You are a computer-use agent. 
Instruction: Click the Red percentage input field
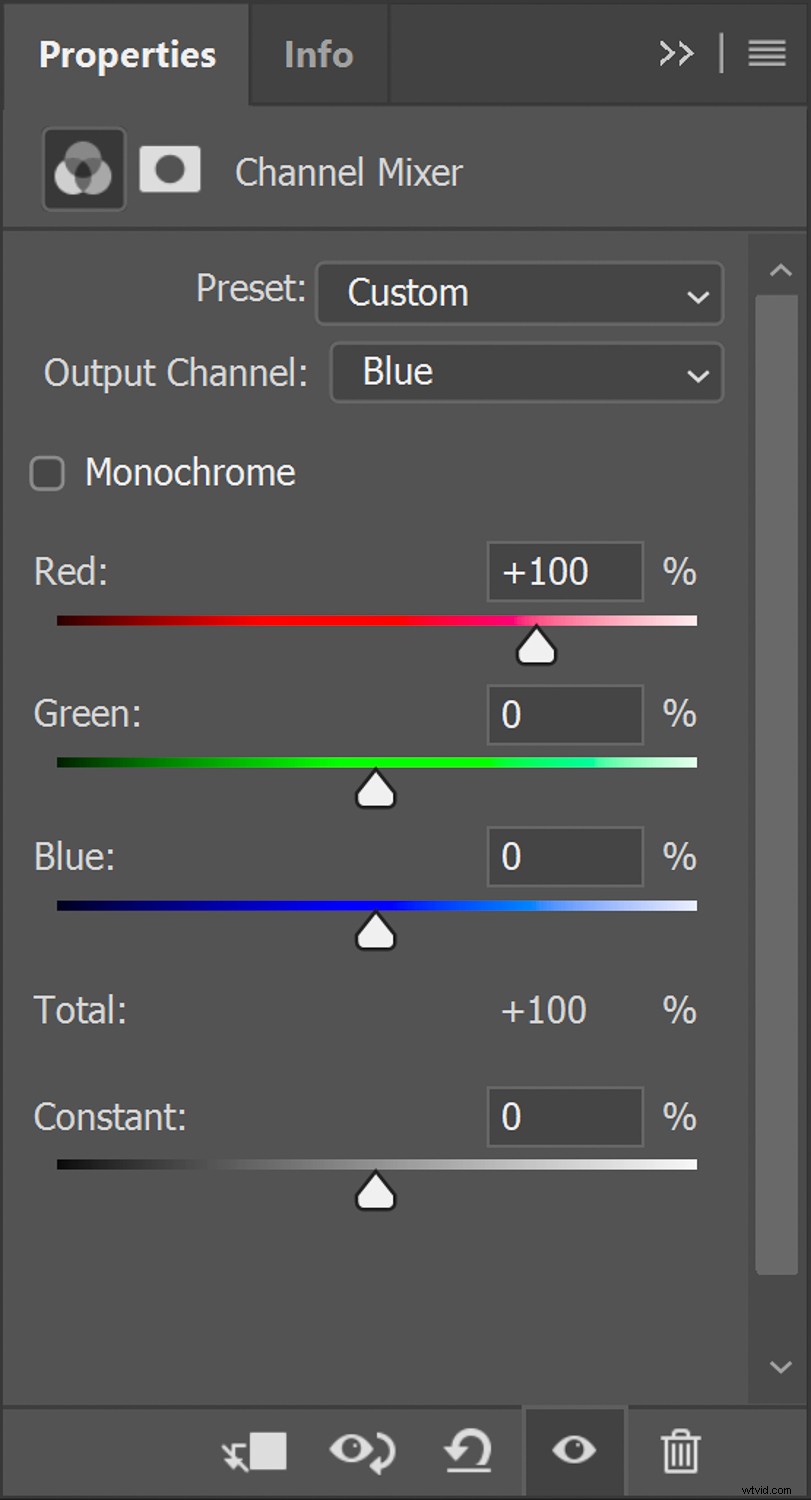564,571
